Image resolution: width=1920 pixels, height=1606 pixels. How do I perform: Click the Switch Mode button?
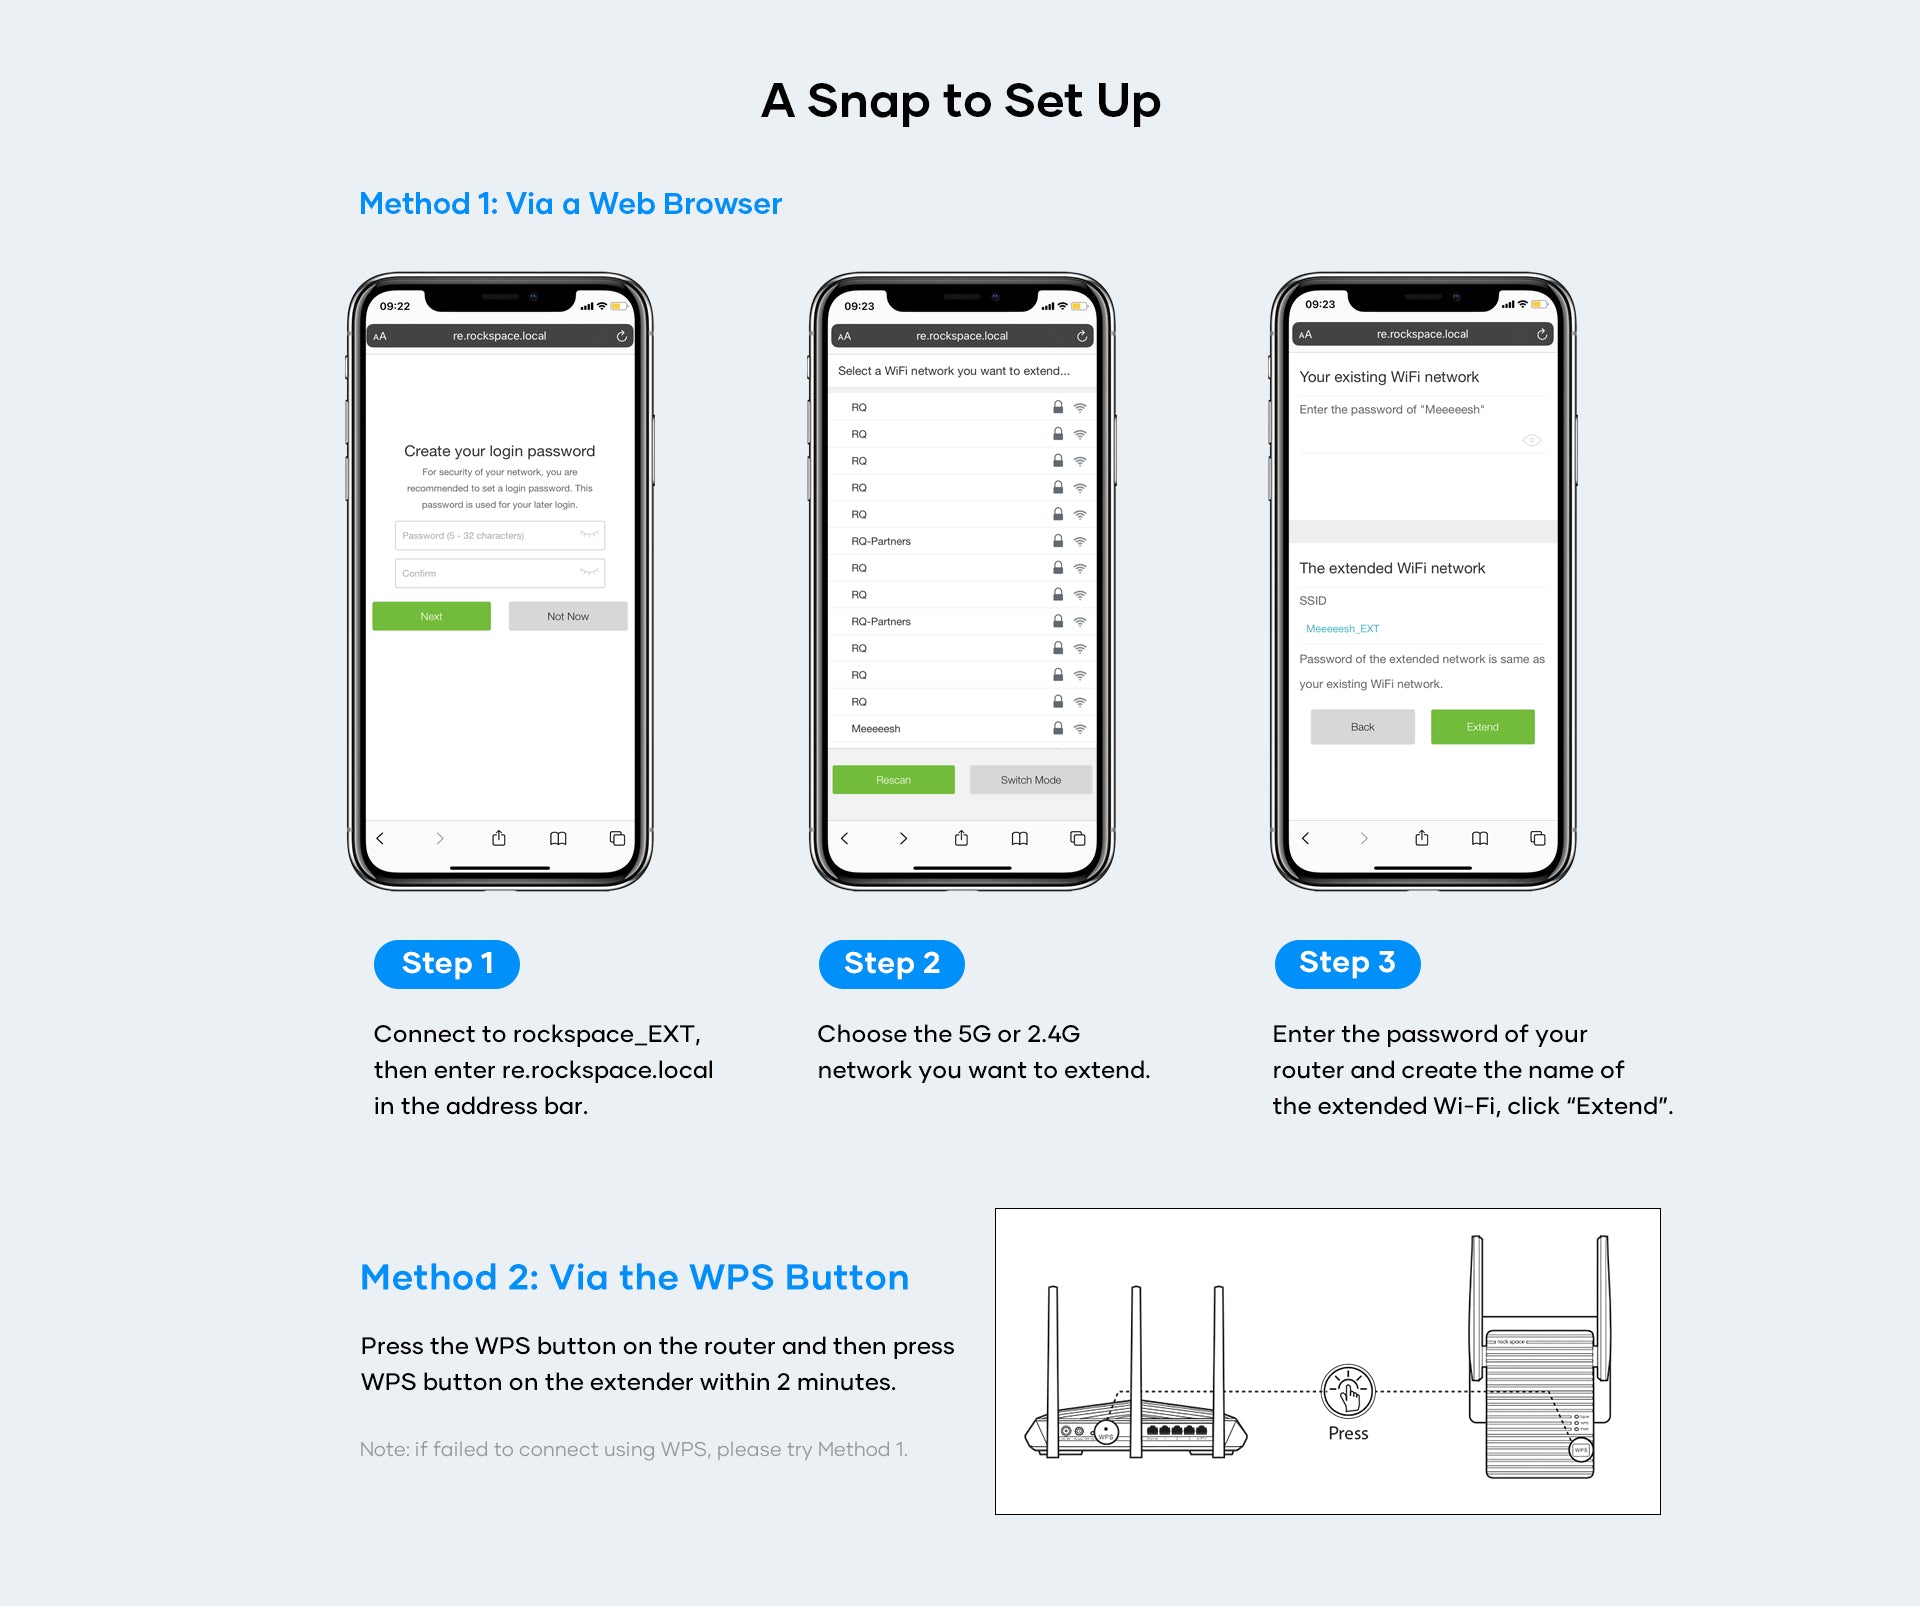click(x=1032, y=781)
